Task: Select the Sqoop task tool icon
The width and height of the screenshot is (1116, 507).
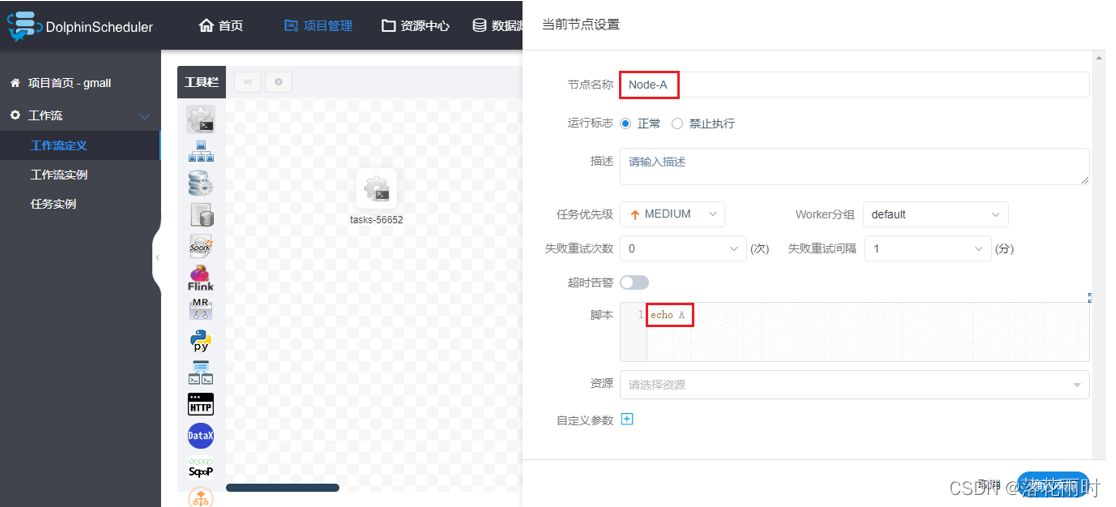Action: pyautogui.click(x=201, y=466)
